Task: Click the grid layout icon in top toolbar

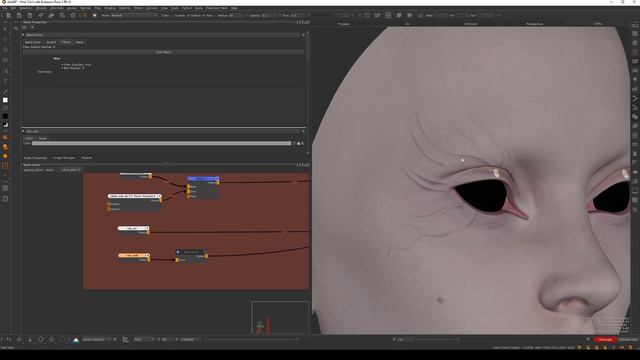Action: point(388,15)
